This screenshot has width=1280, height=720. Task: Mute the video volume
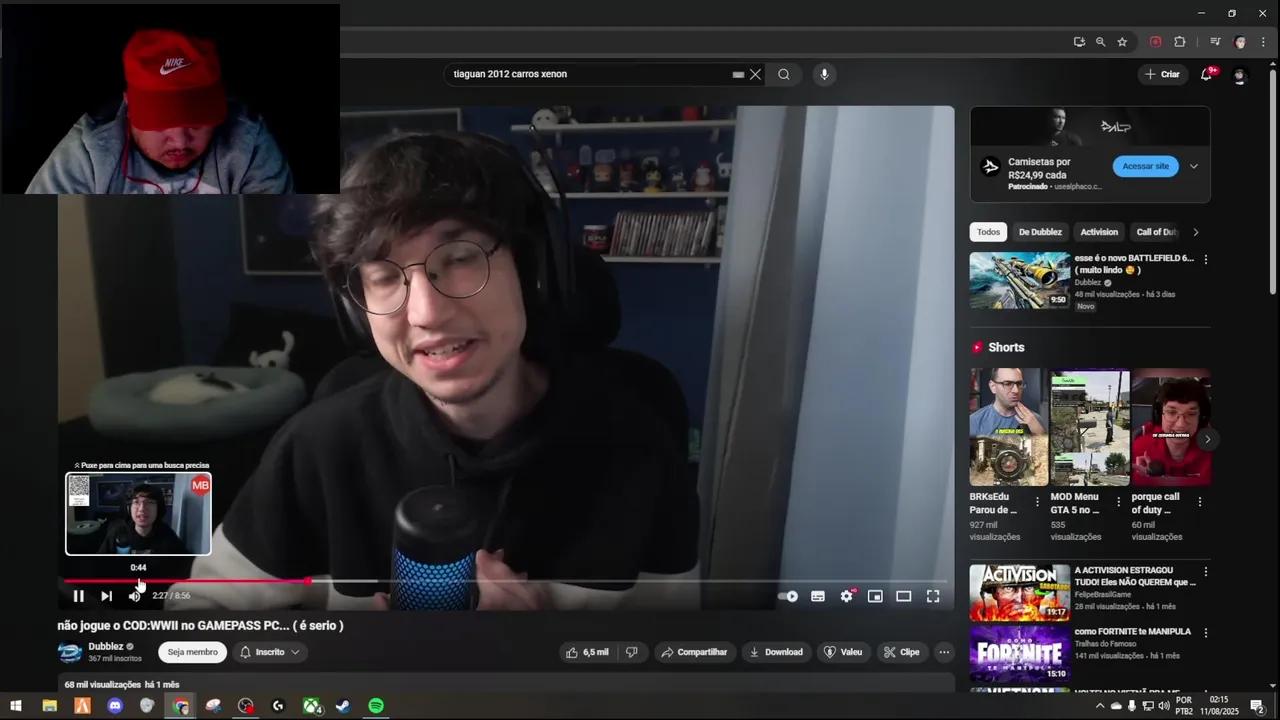pyautogui.click(x=134, y=595)
